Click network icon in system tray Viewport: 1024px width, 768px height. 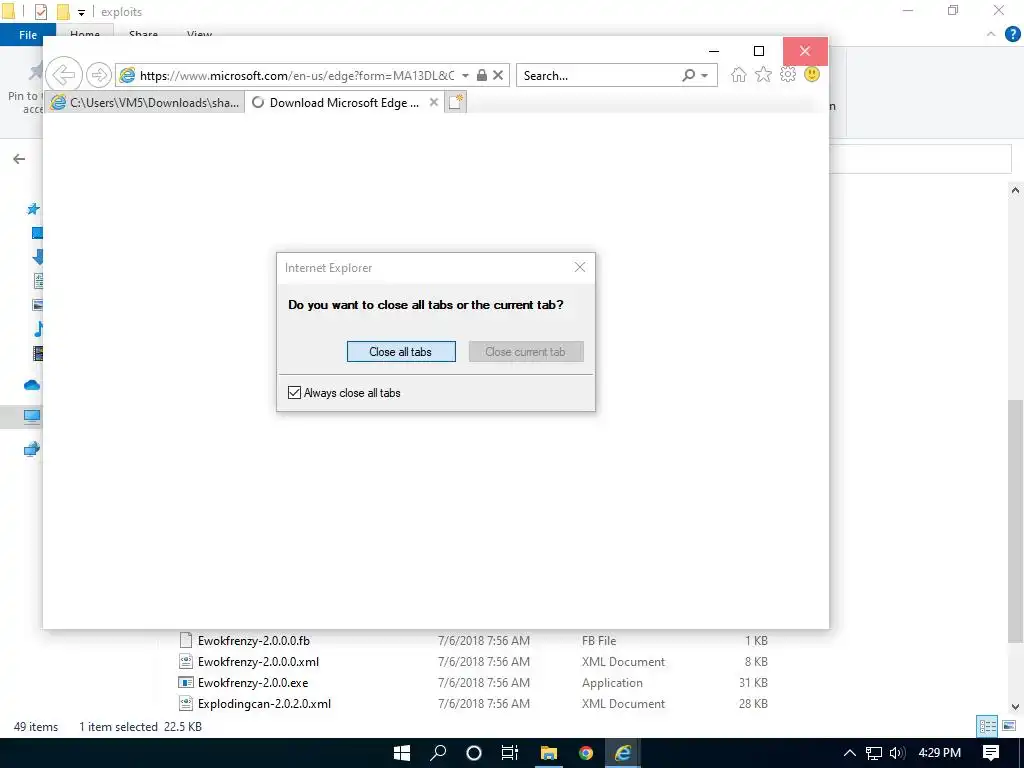click(874, 753)
